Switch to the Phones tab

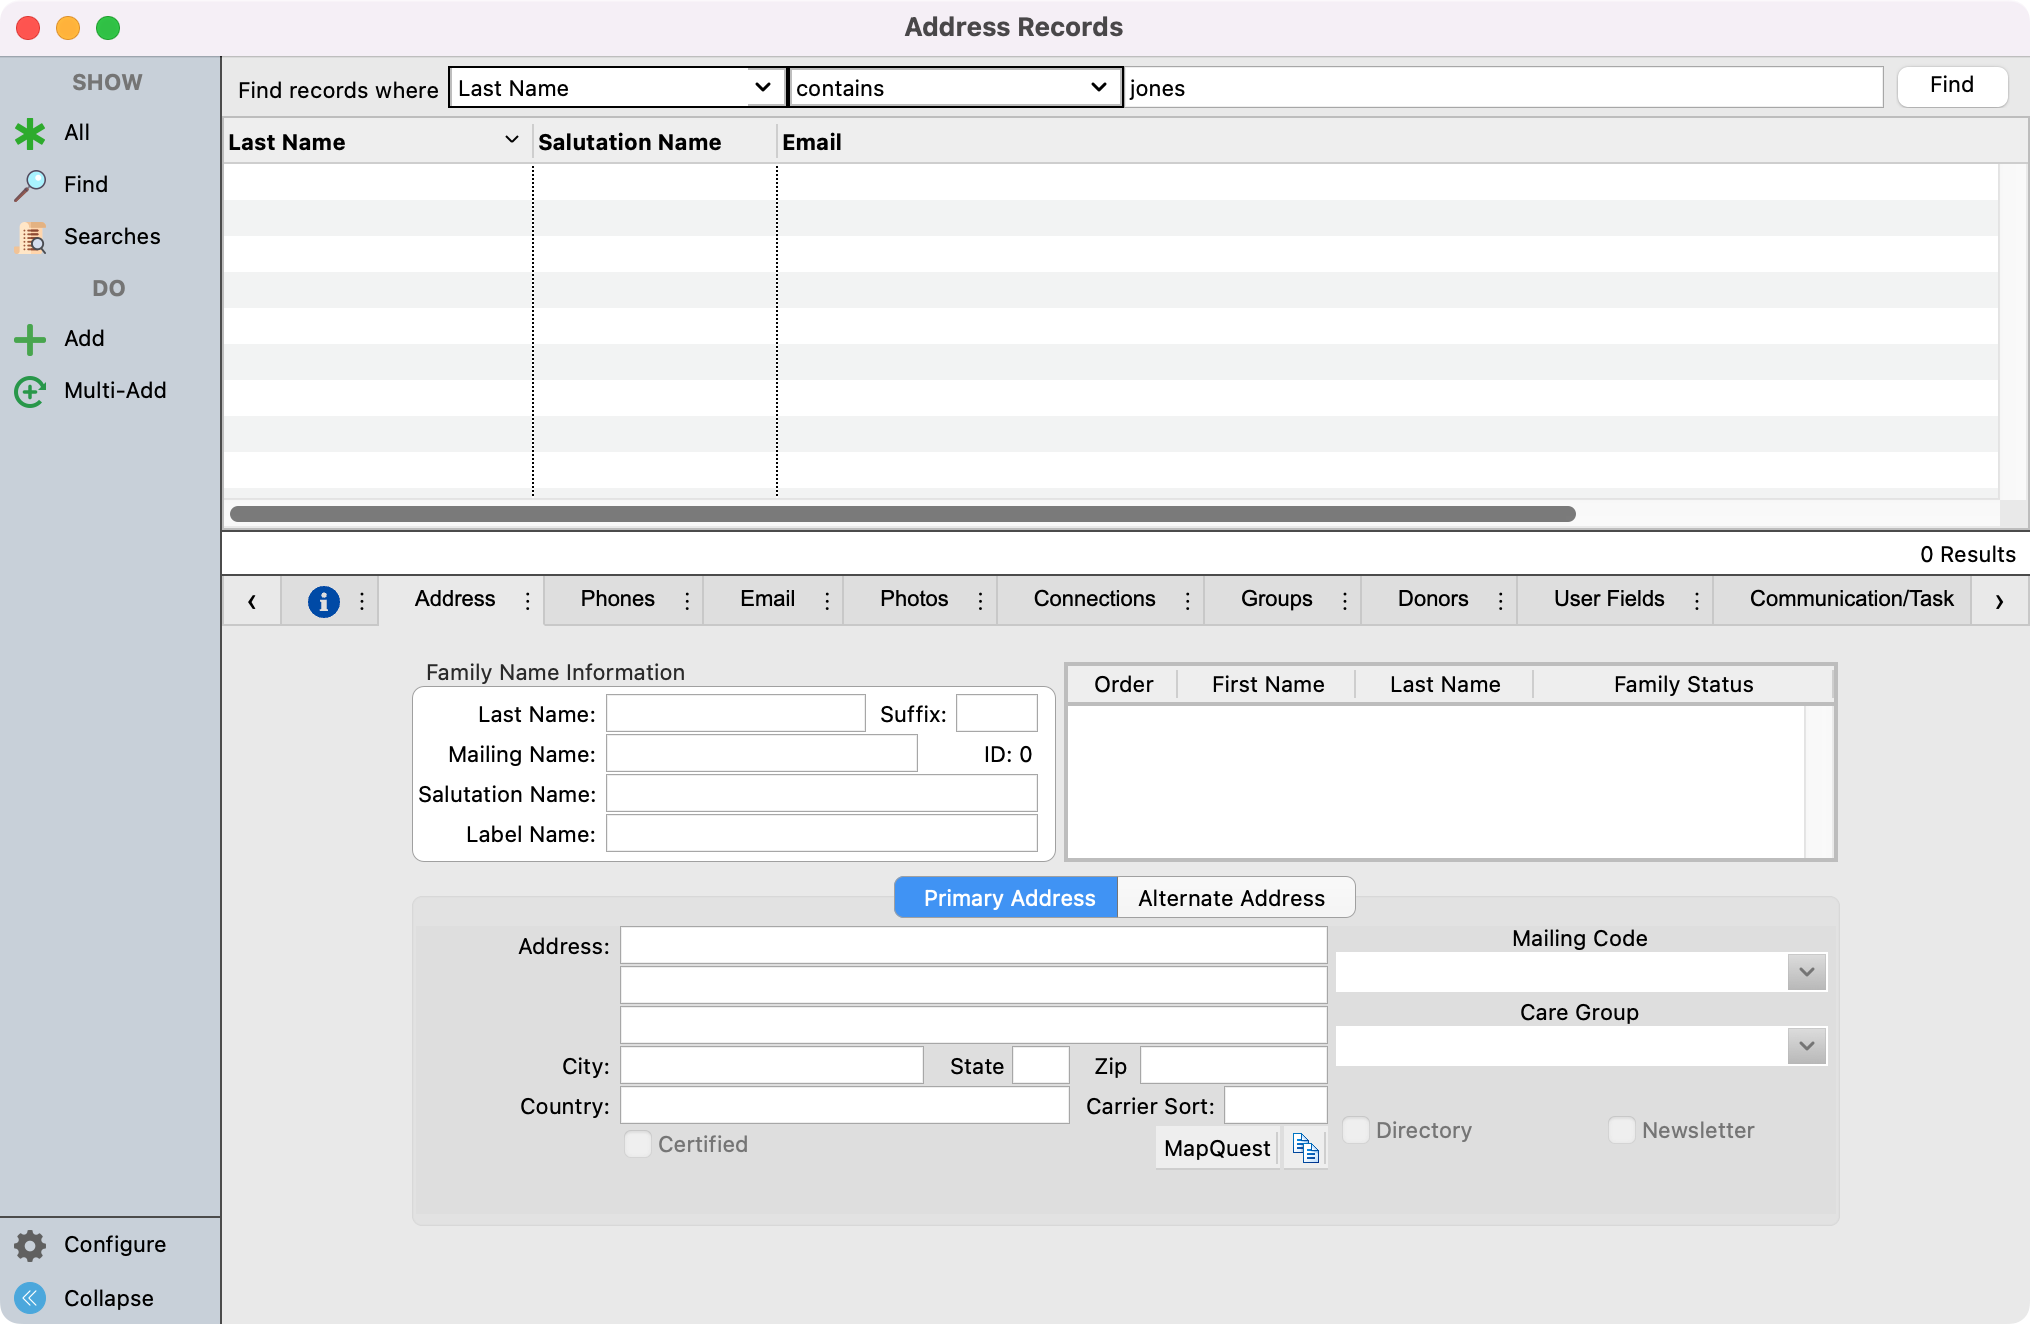coord(617,599)
